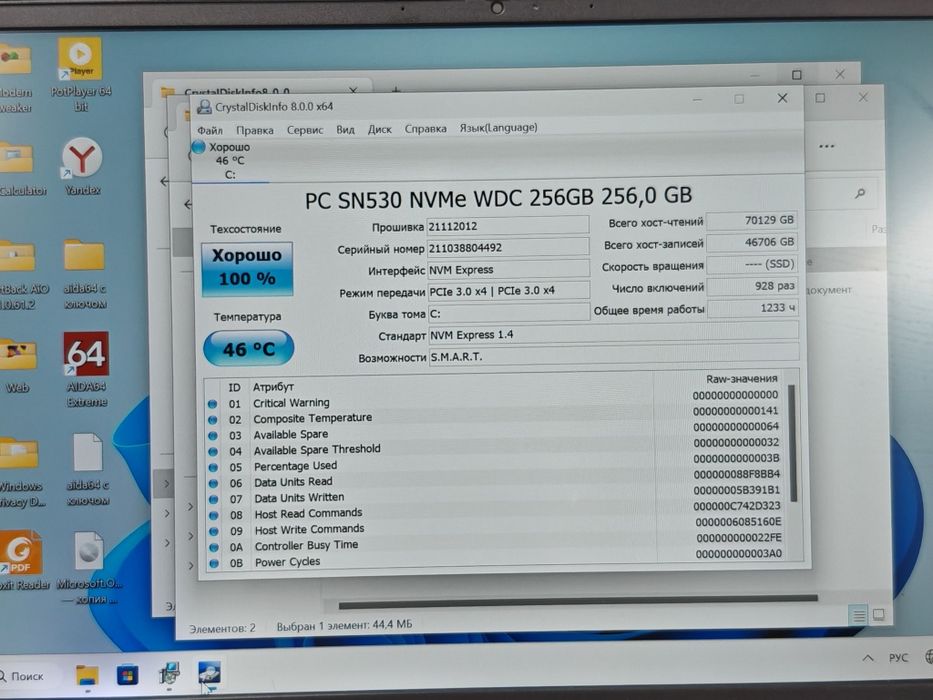Click the Хорошо 100 % health status button
The image size is (933, 700).
[x=247, y=268]
